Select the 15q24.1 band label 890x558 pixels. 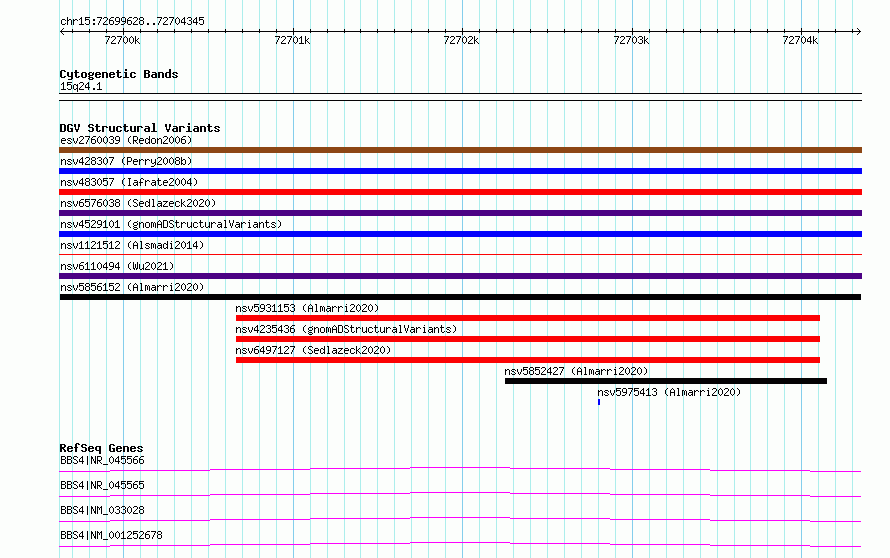(x=81, y=86)
